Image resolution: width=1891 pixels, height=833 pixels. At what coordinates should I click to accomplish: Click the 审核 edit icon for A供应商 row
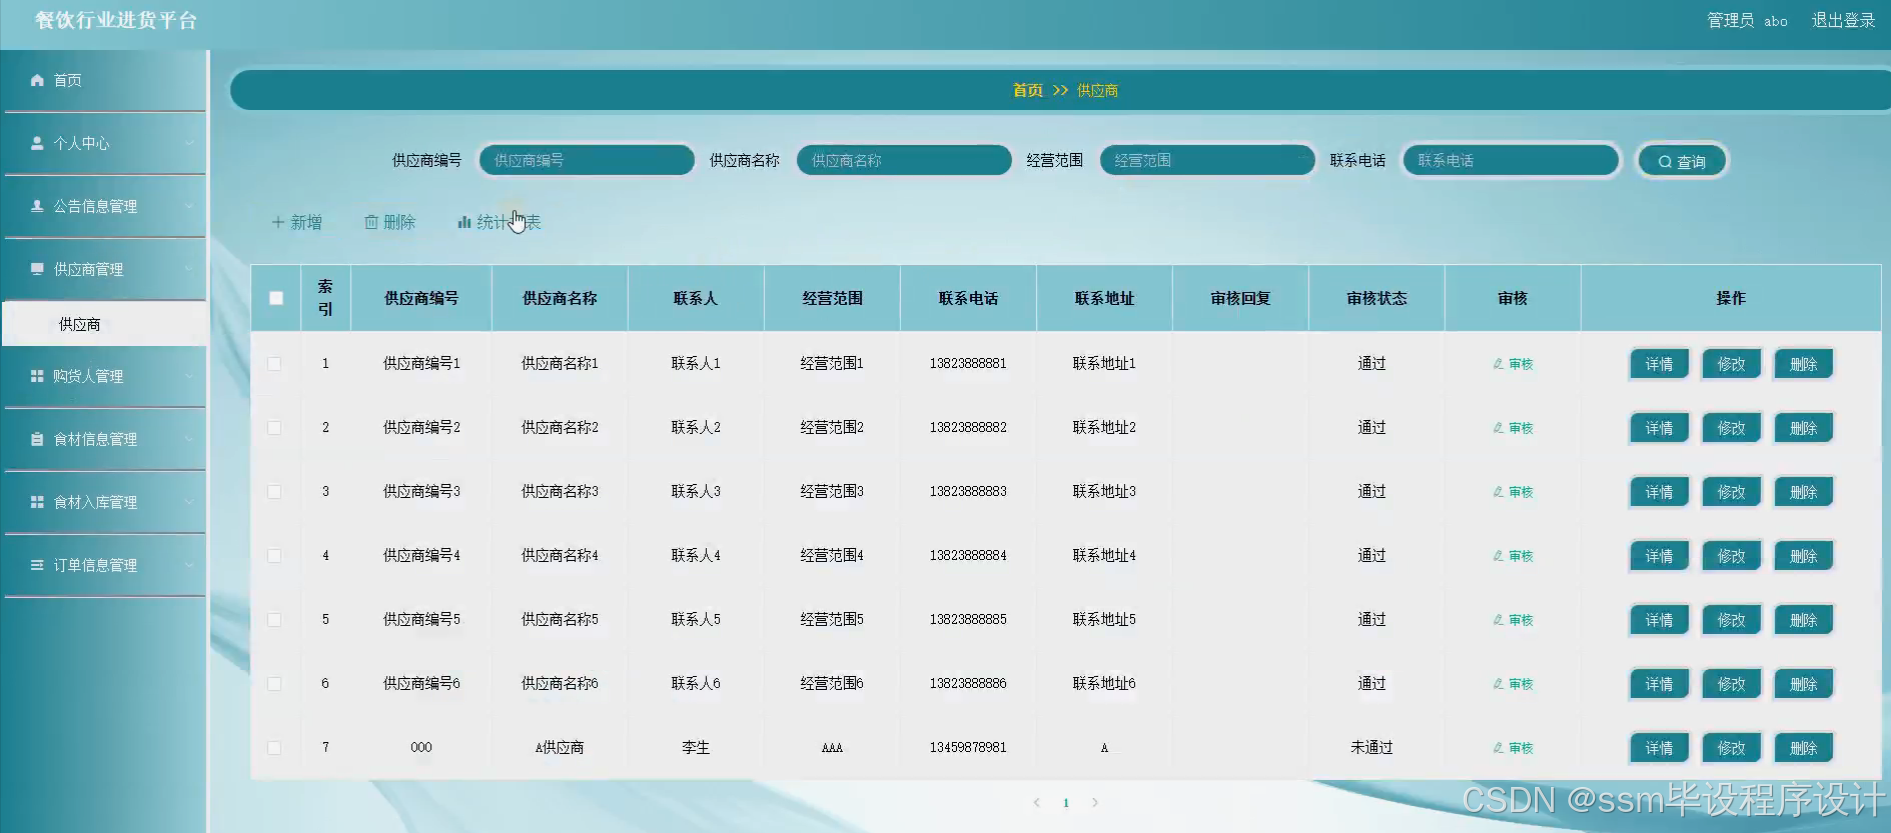click(x=1498, y=748)
